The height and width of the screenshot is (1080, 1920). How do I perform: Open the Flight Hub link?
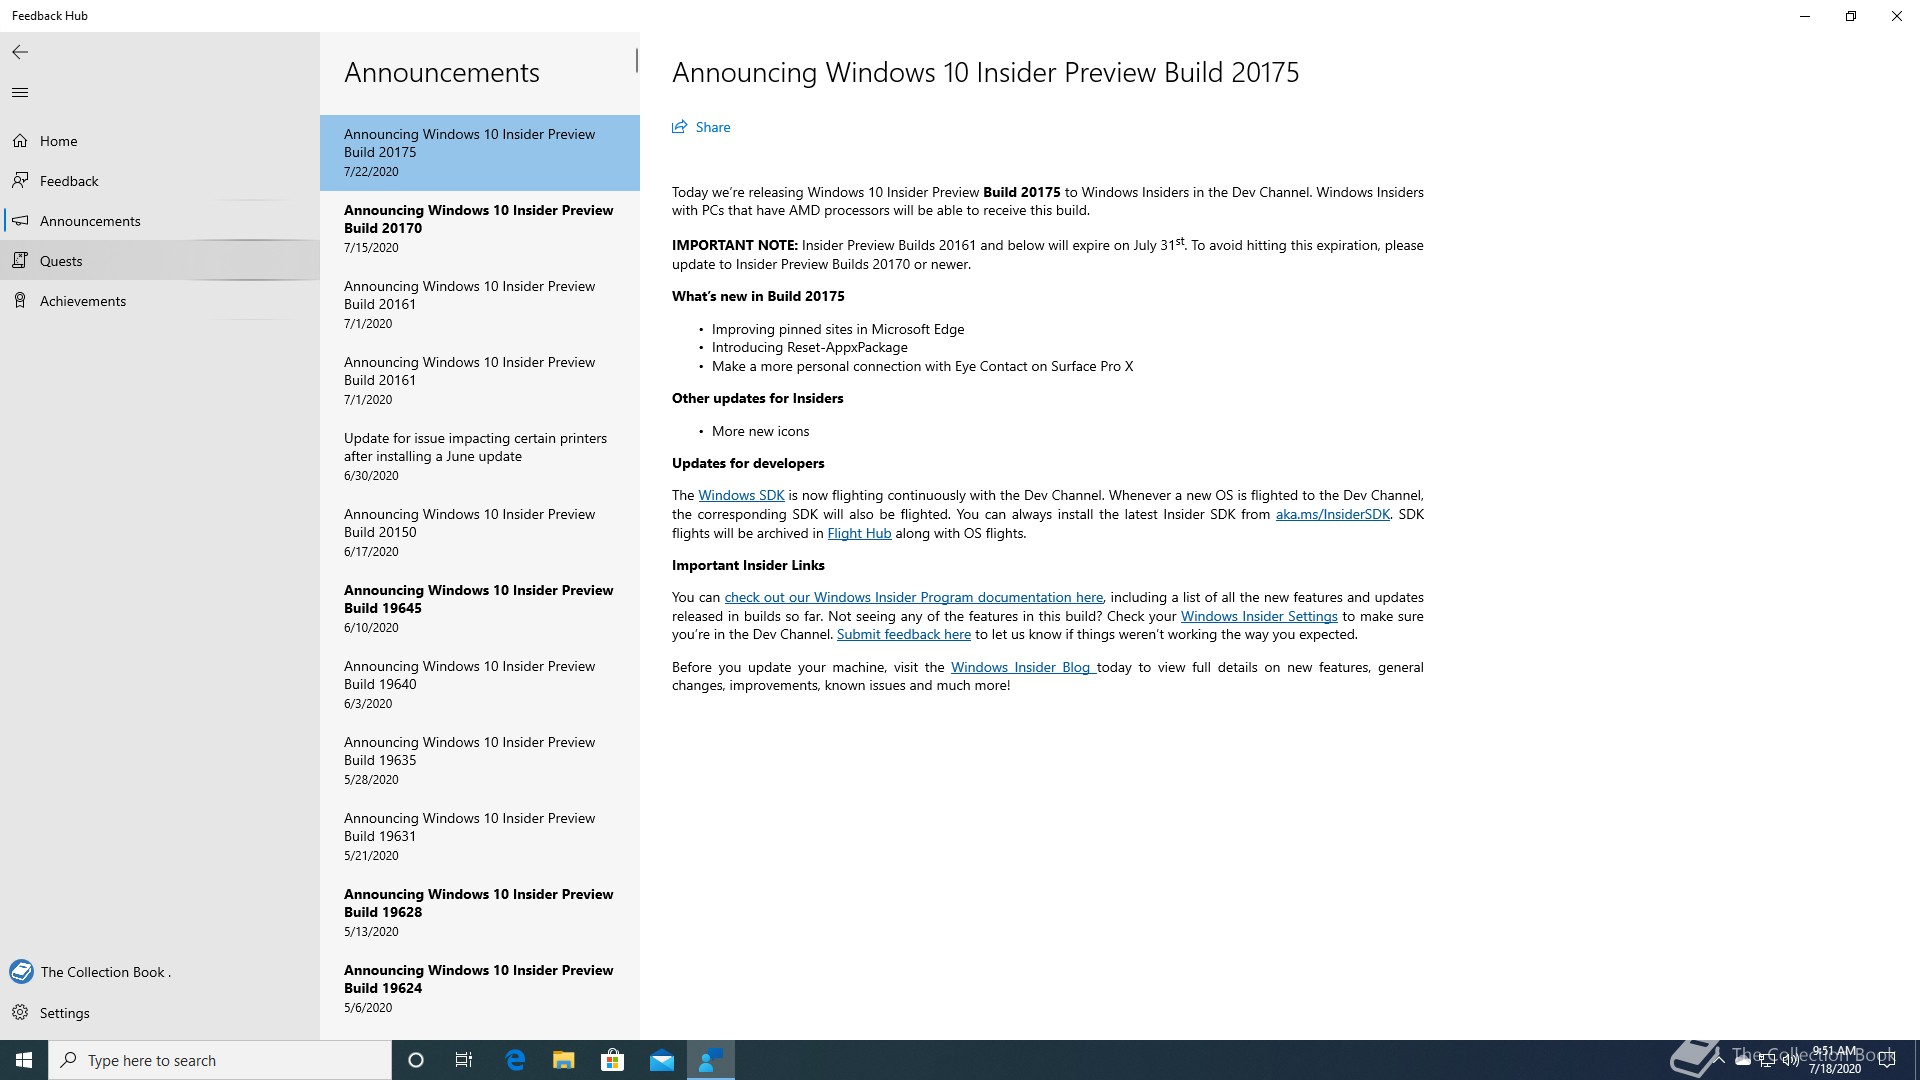[x=859, y=533]
